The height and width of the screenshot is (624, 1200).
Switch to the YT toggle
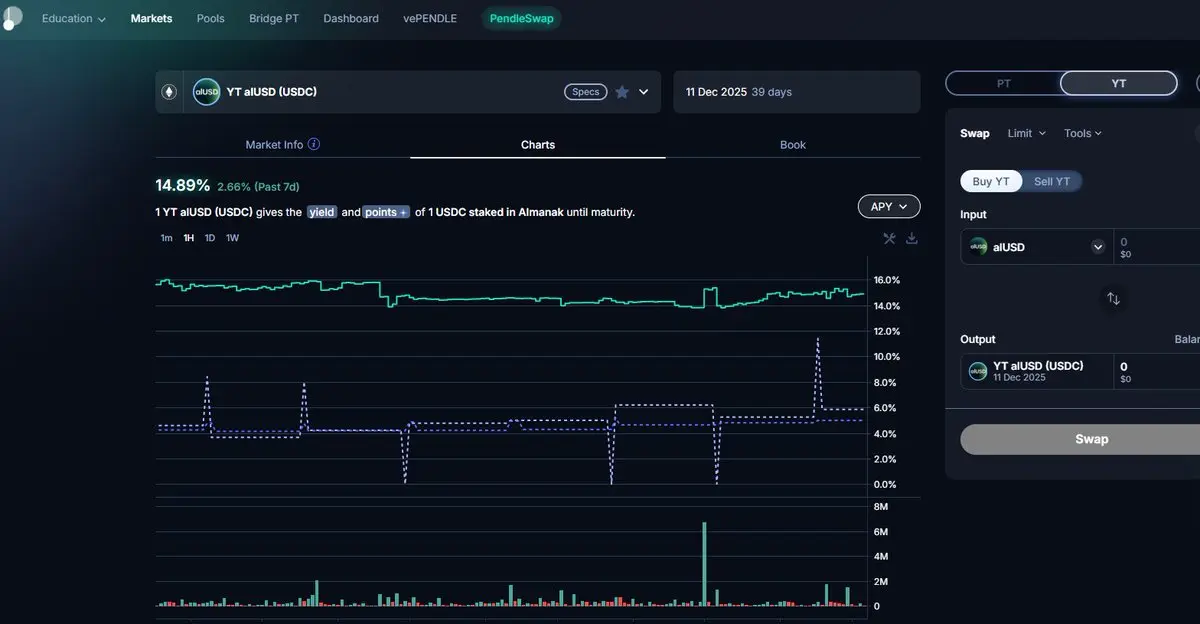tap(1119, 84)
